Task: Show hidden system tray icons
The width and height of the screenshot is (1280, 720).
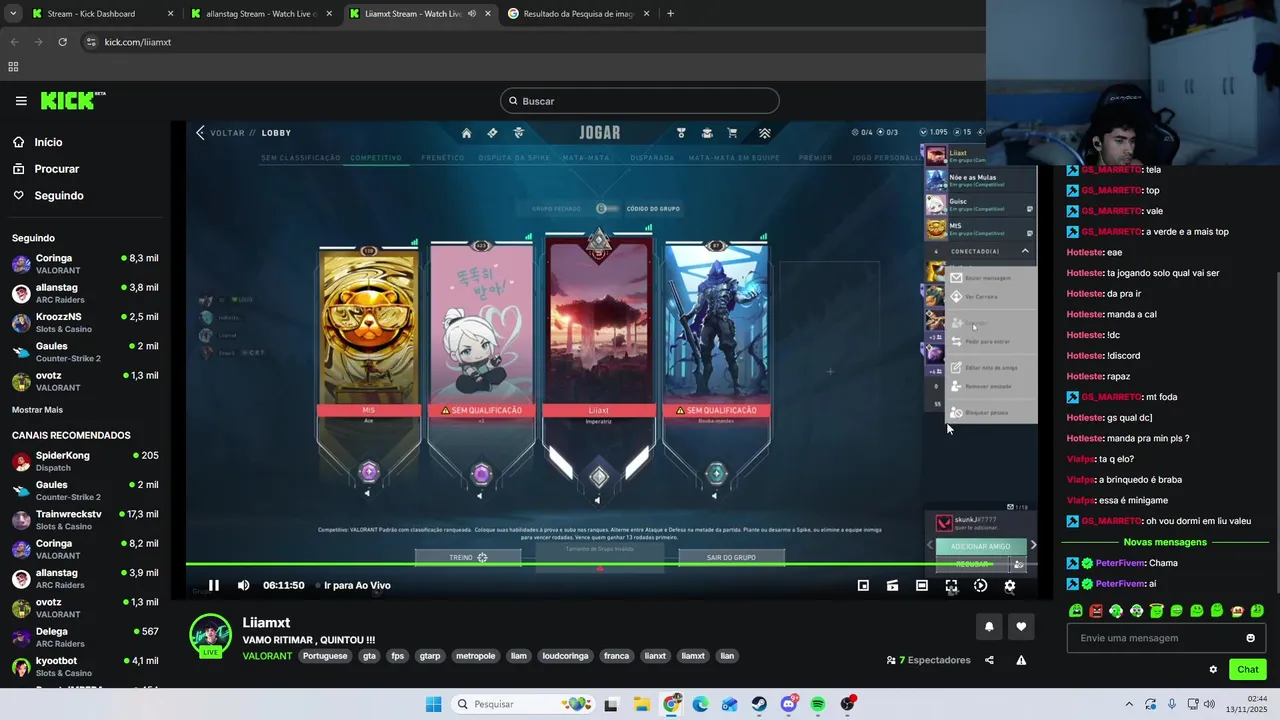Action: [x=1129, y=704]
